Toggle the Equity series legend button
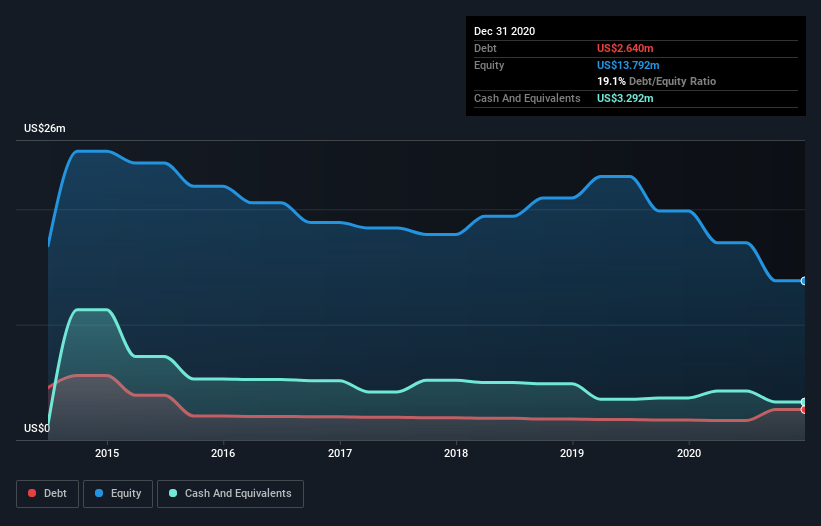This screenshot has height=526, width=821. (118, 494)
